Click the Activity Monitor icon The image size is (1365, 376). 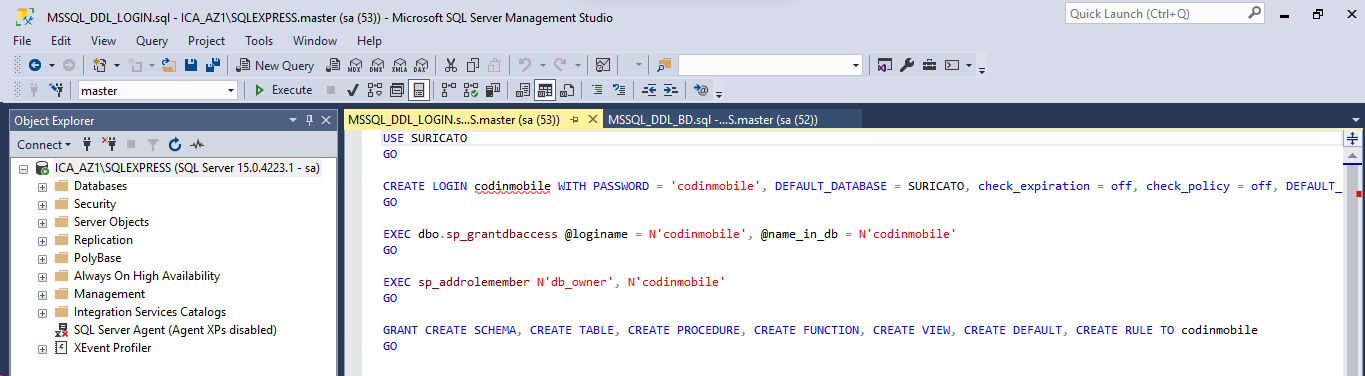point(603,65)
